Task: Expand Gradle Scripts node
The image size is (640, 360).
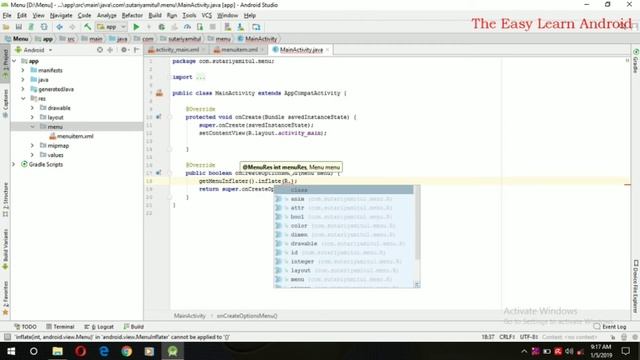Action: click(13, 164)
